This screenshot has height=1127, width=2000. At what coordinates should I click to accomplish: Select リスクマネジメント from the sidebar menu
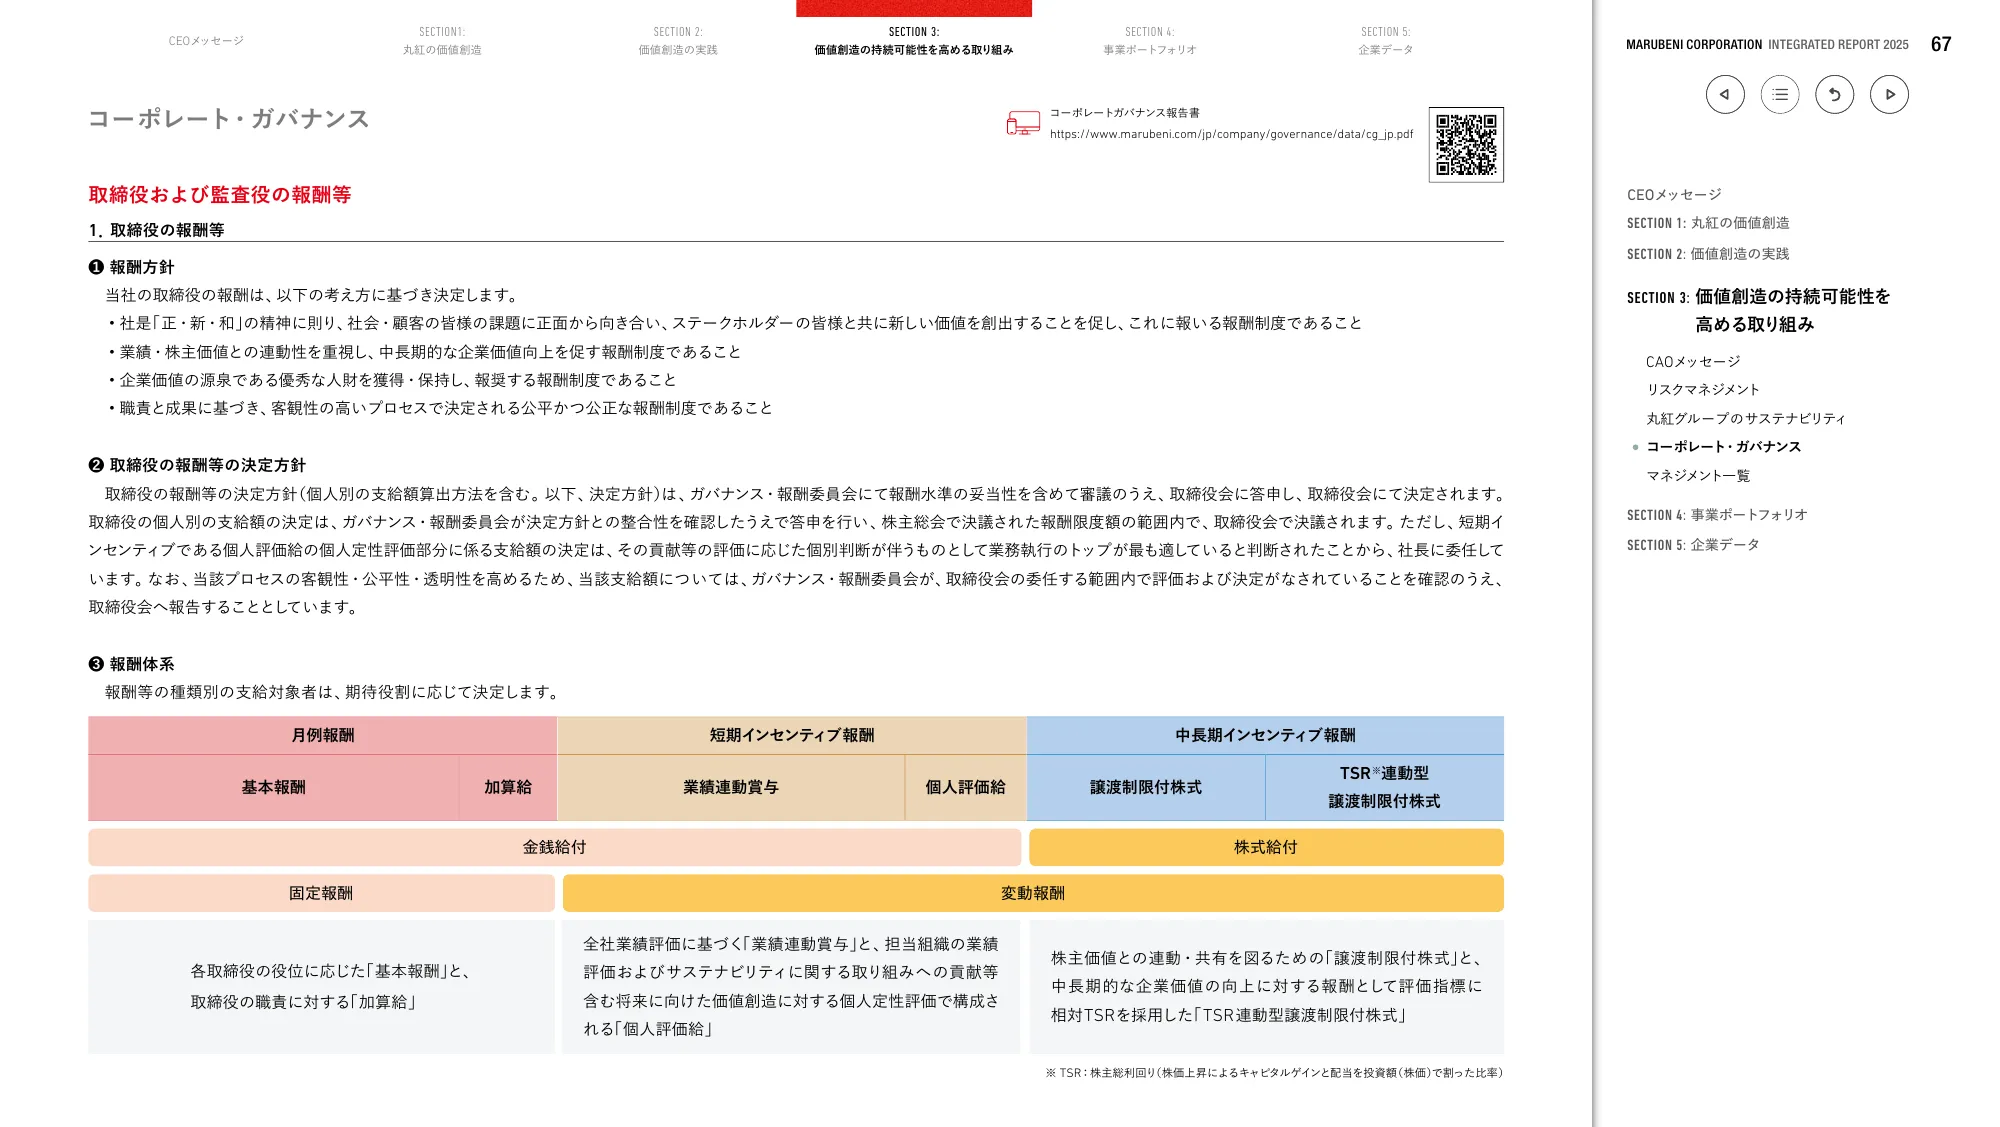point(1704,390)
